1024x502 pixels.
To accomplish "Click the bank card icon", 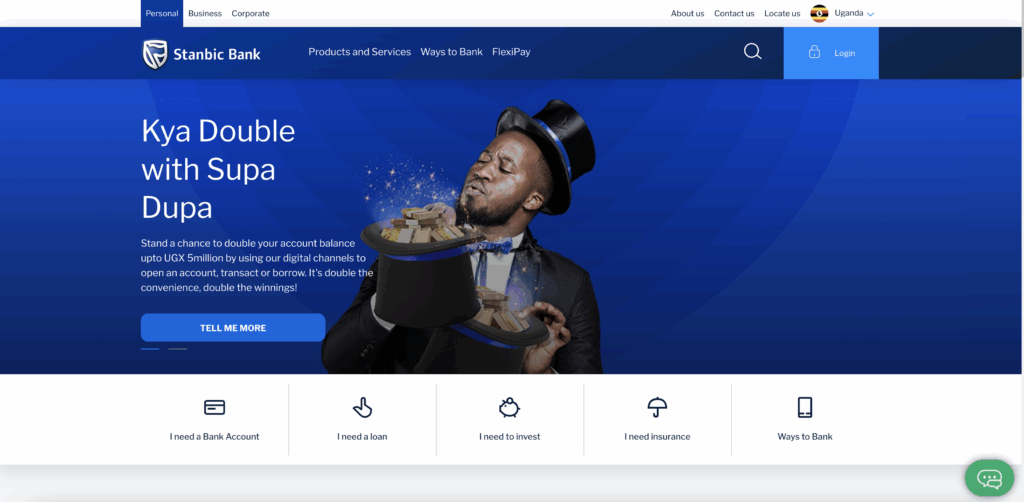I will pos(214,407).
